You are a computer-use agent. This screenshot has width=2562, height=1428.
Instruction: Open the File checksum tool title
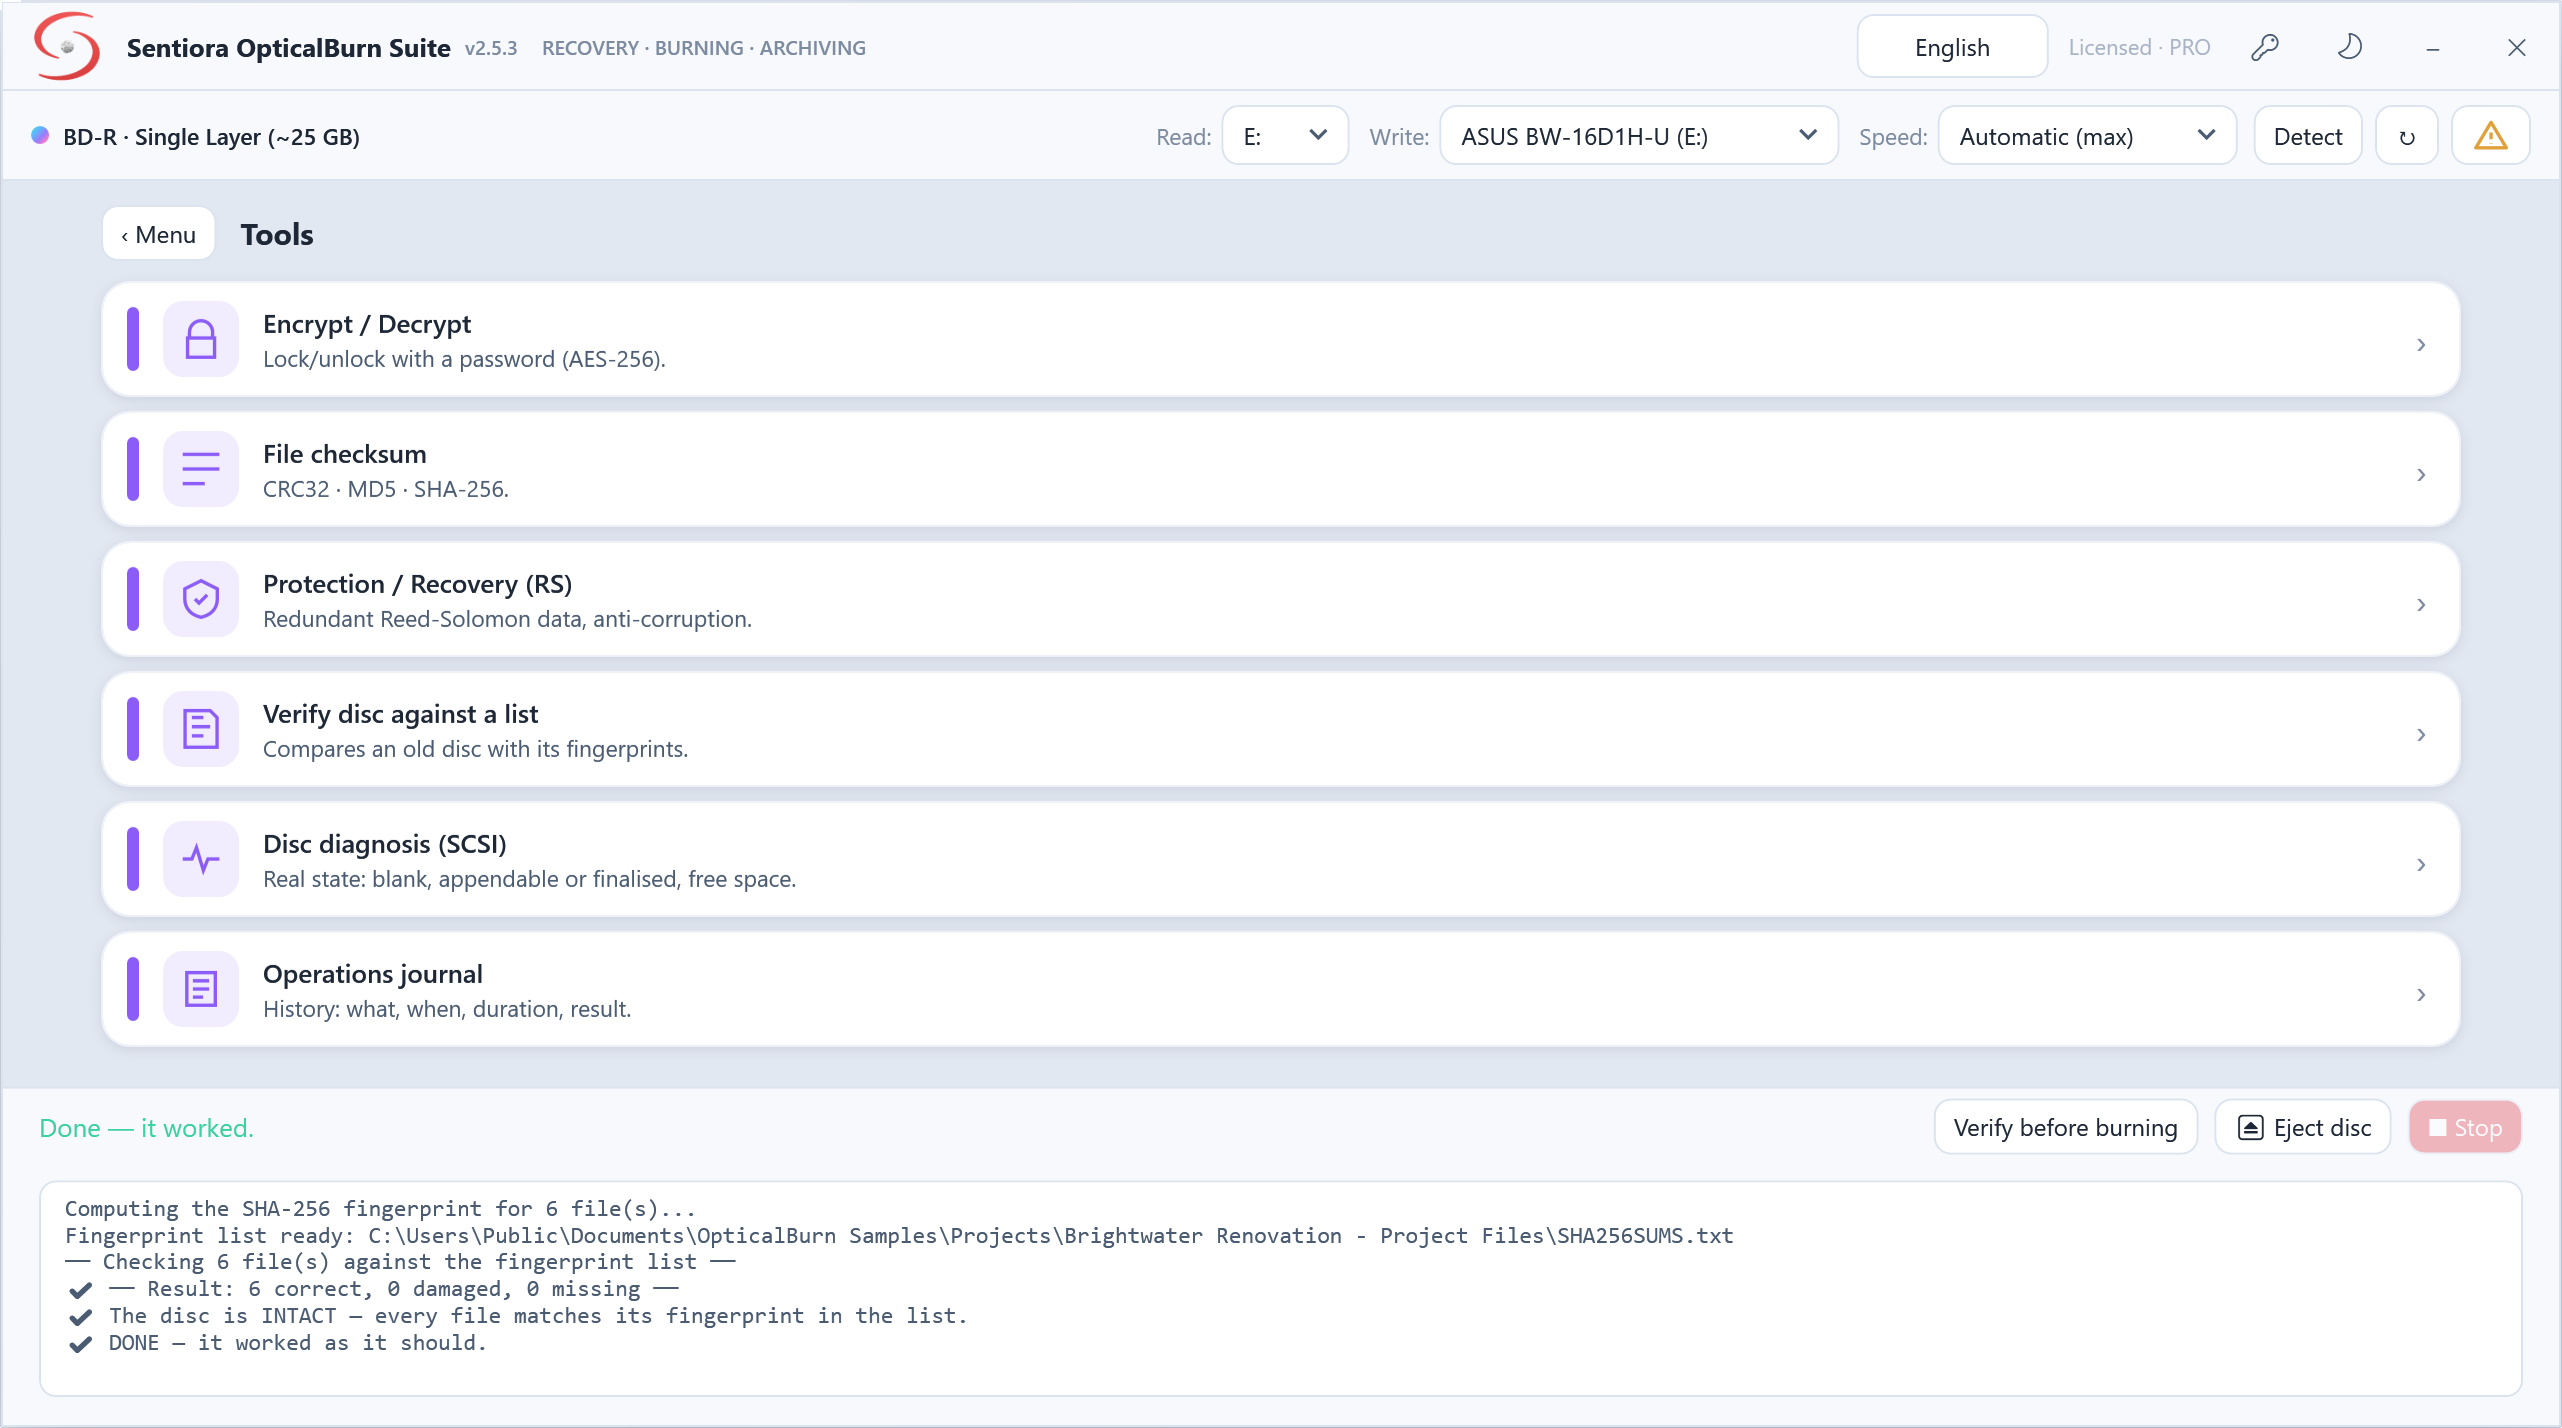tap(345, 454)
